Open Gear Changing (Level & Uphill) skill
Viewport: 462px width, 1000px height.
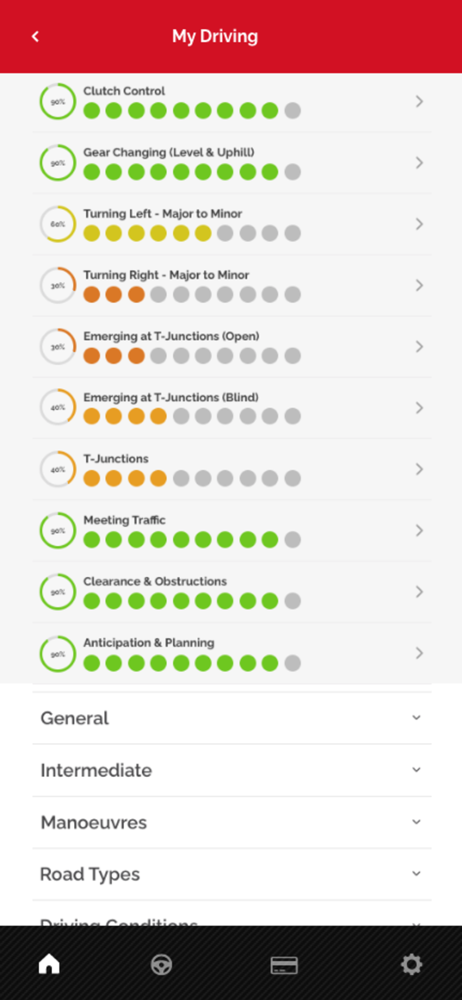coord(232,163)
